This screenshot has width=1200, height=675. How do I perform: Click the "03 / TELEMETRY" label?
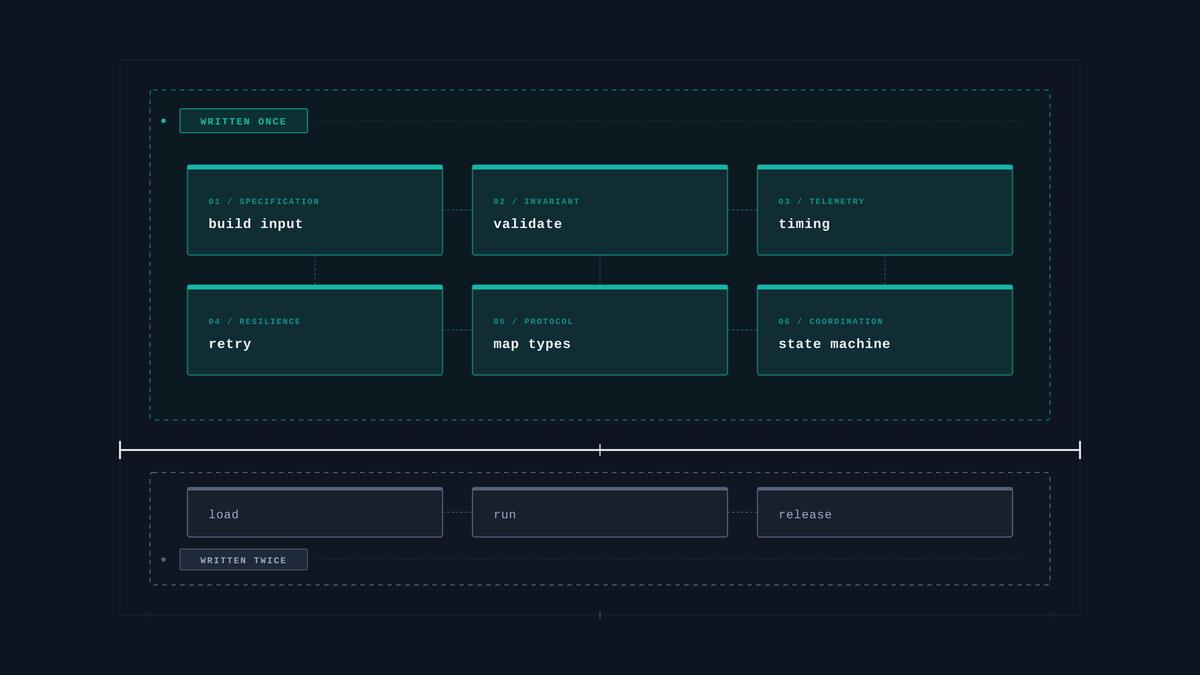click(822, 202)
